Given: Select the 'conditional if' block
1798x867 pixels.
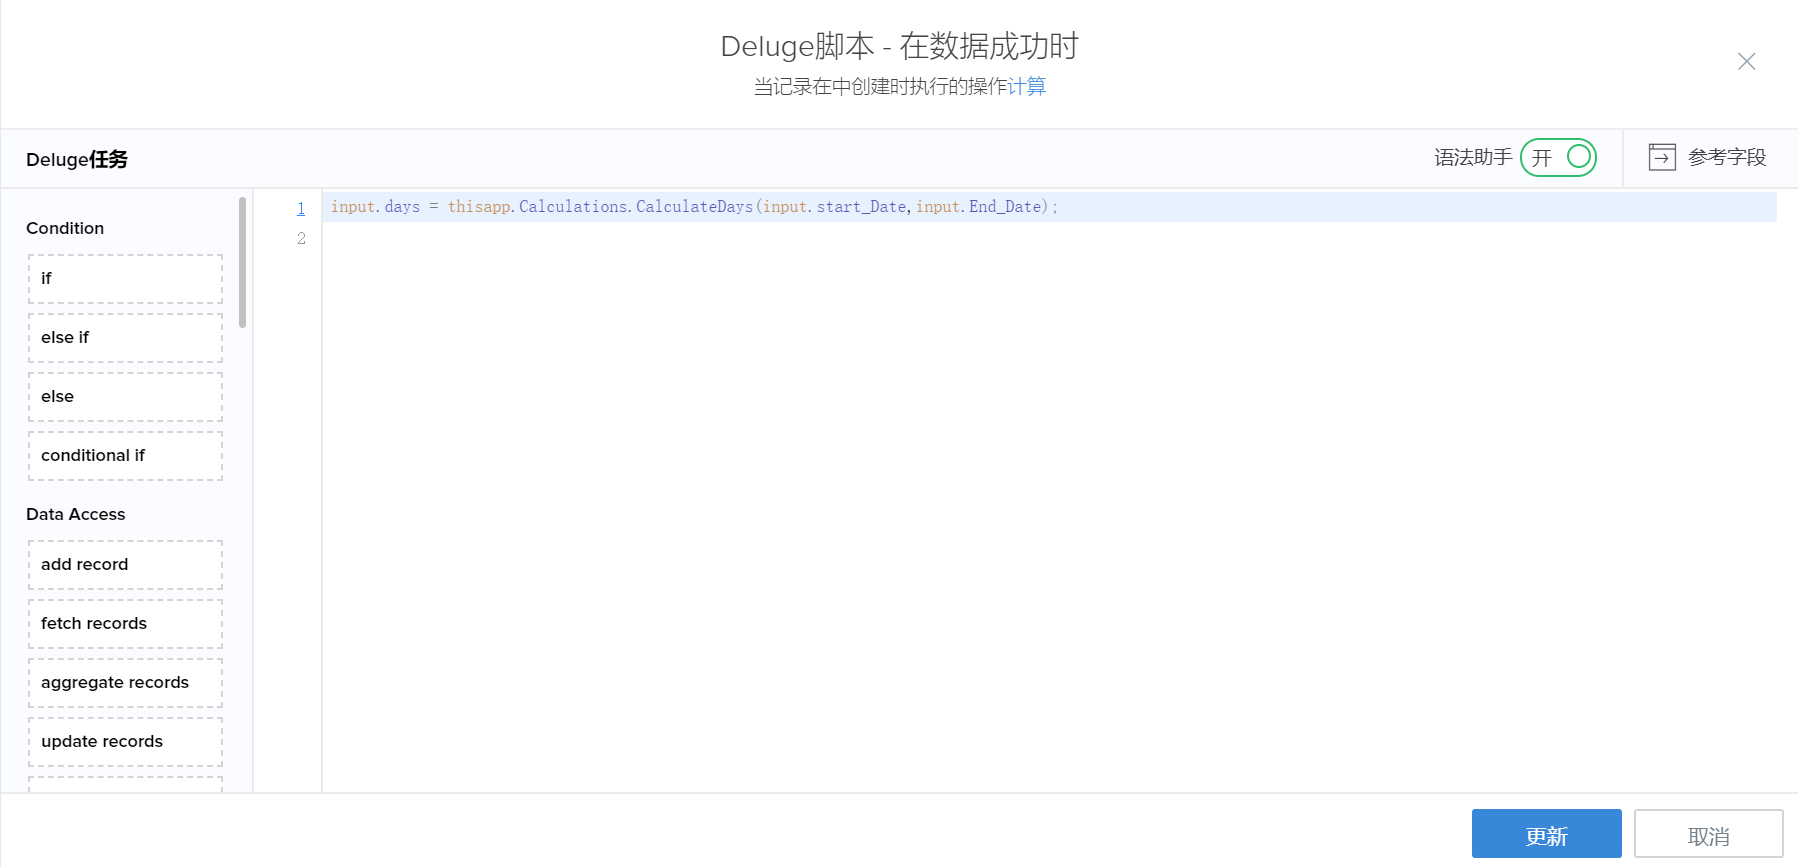Looking at the screenshot, I should click(125, 456).
